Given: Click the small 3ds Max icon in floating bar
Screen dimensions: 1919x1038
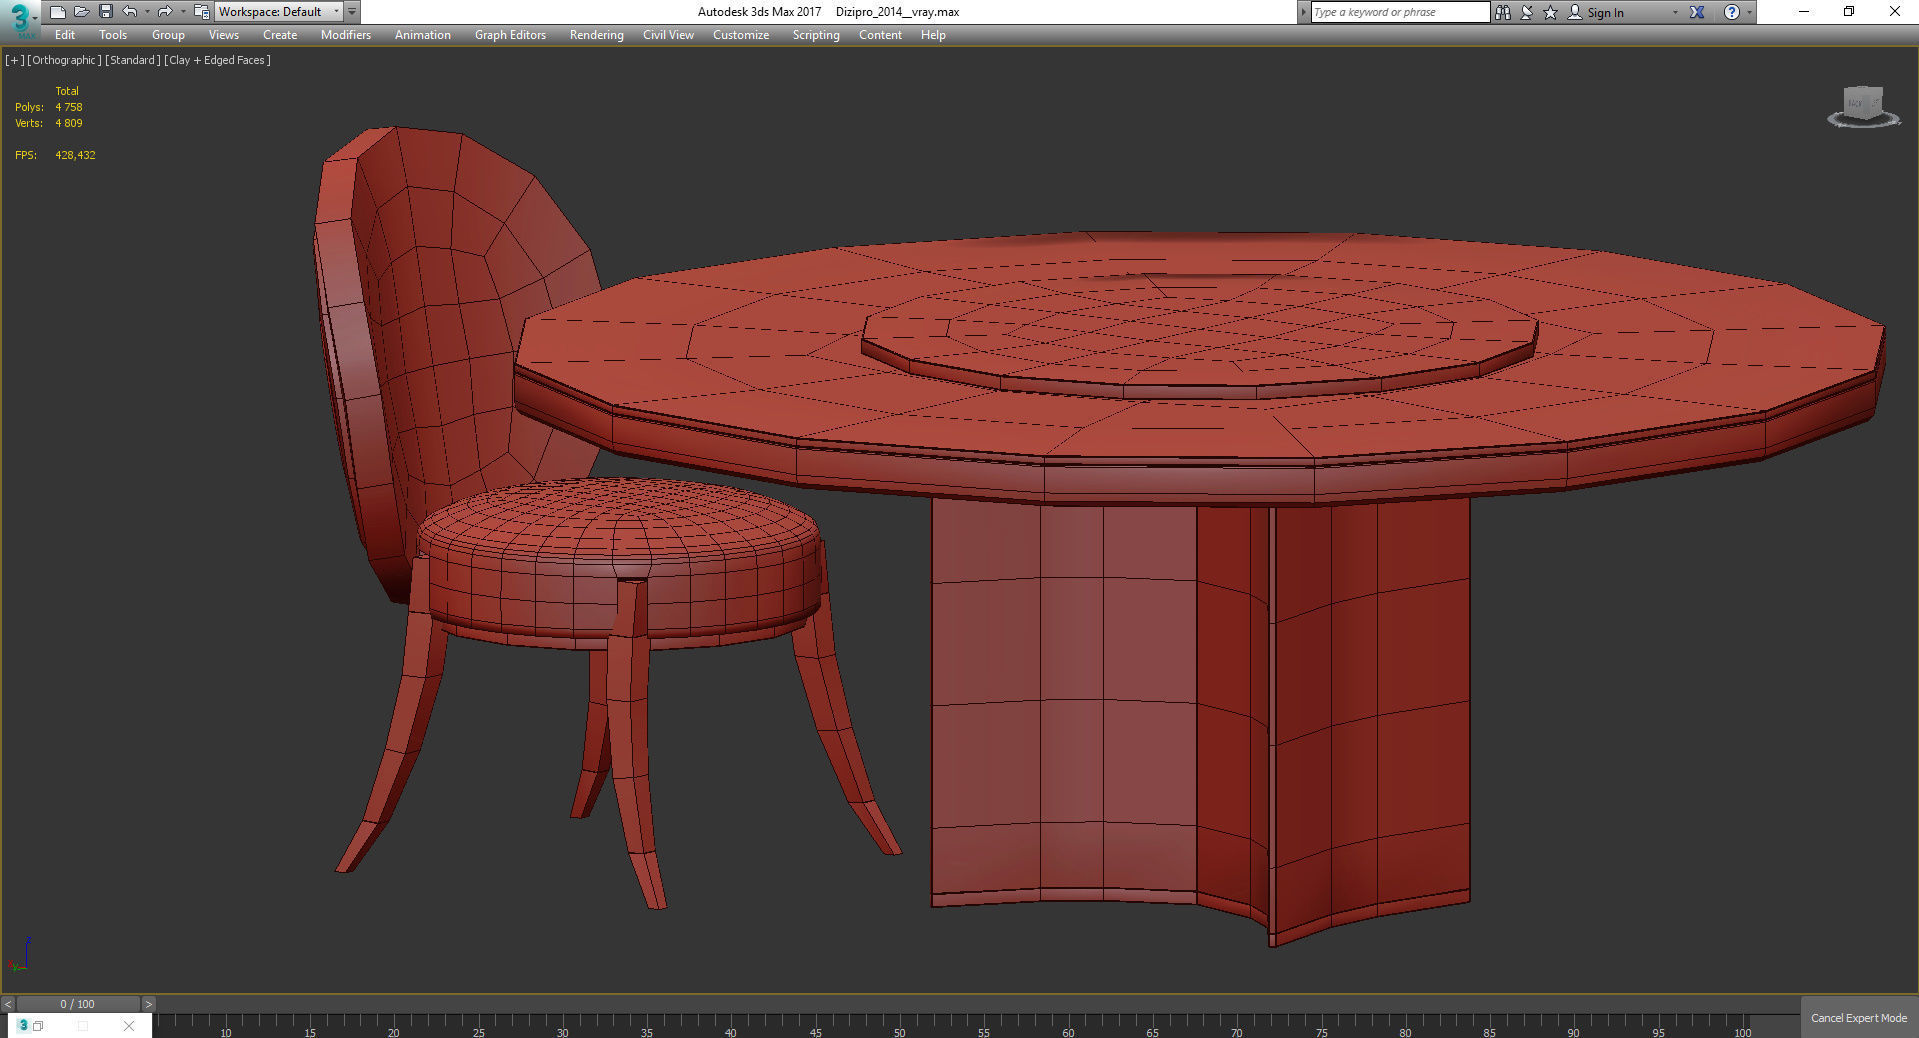Looking at the screenshot, I should pos(23,1025).
